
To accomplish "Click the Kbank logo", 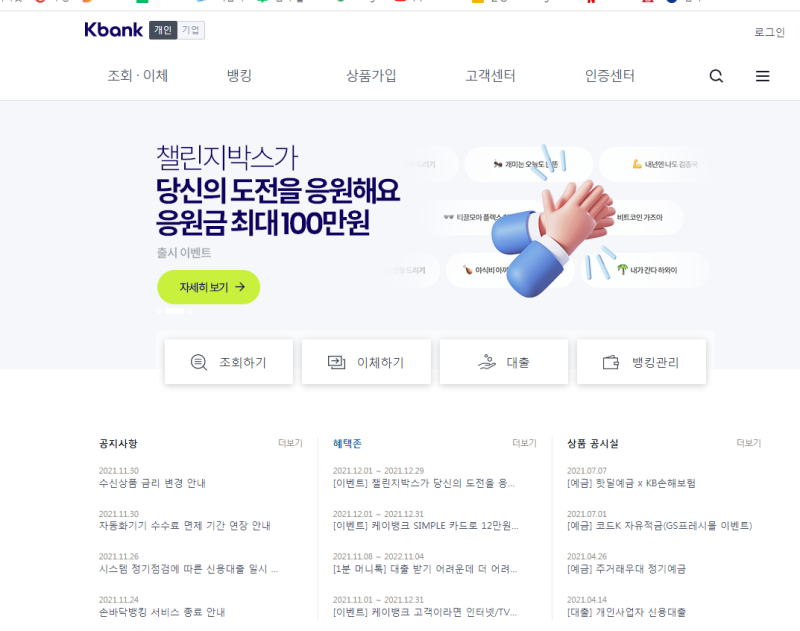I will (x=113, y=30).
